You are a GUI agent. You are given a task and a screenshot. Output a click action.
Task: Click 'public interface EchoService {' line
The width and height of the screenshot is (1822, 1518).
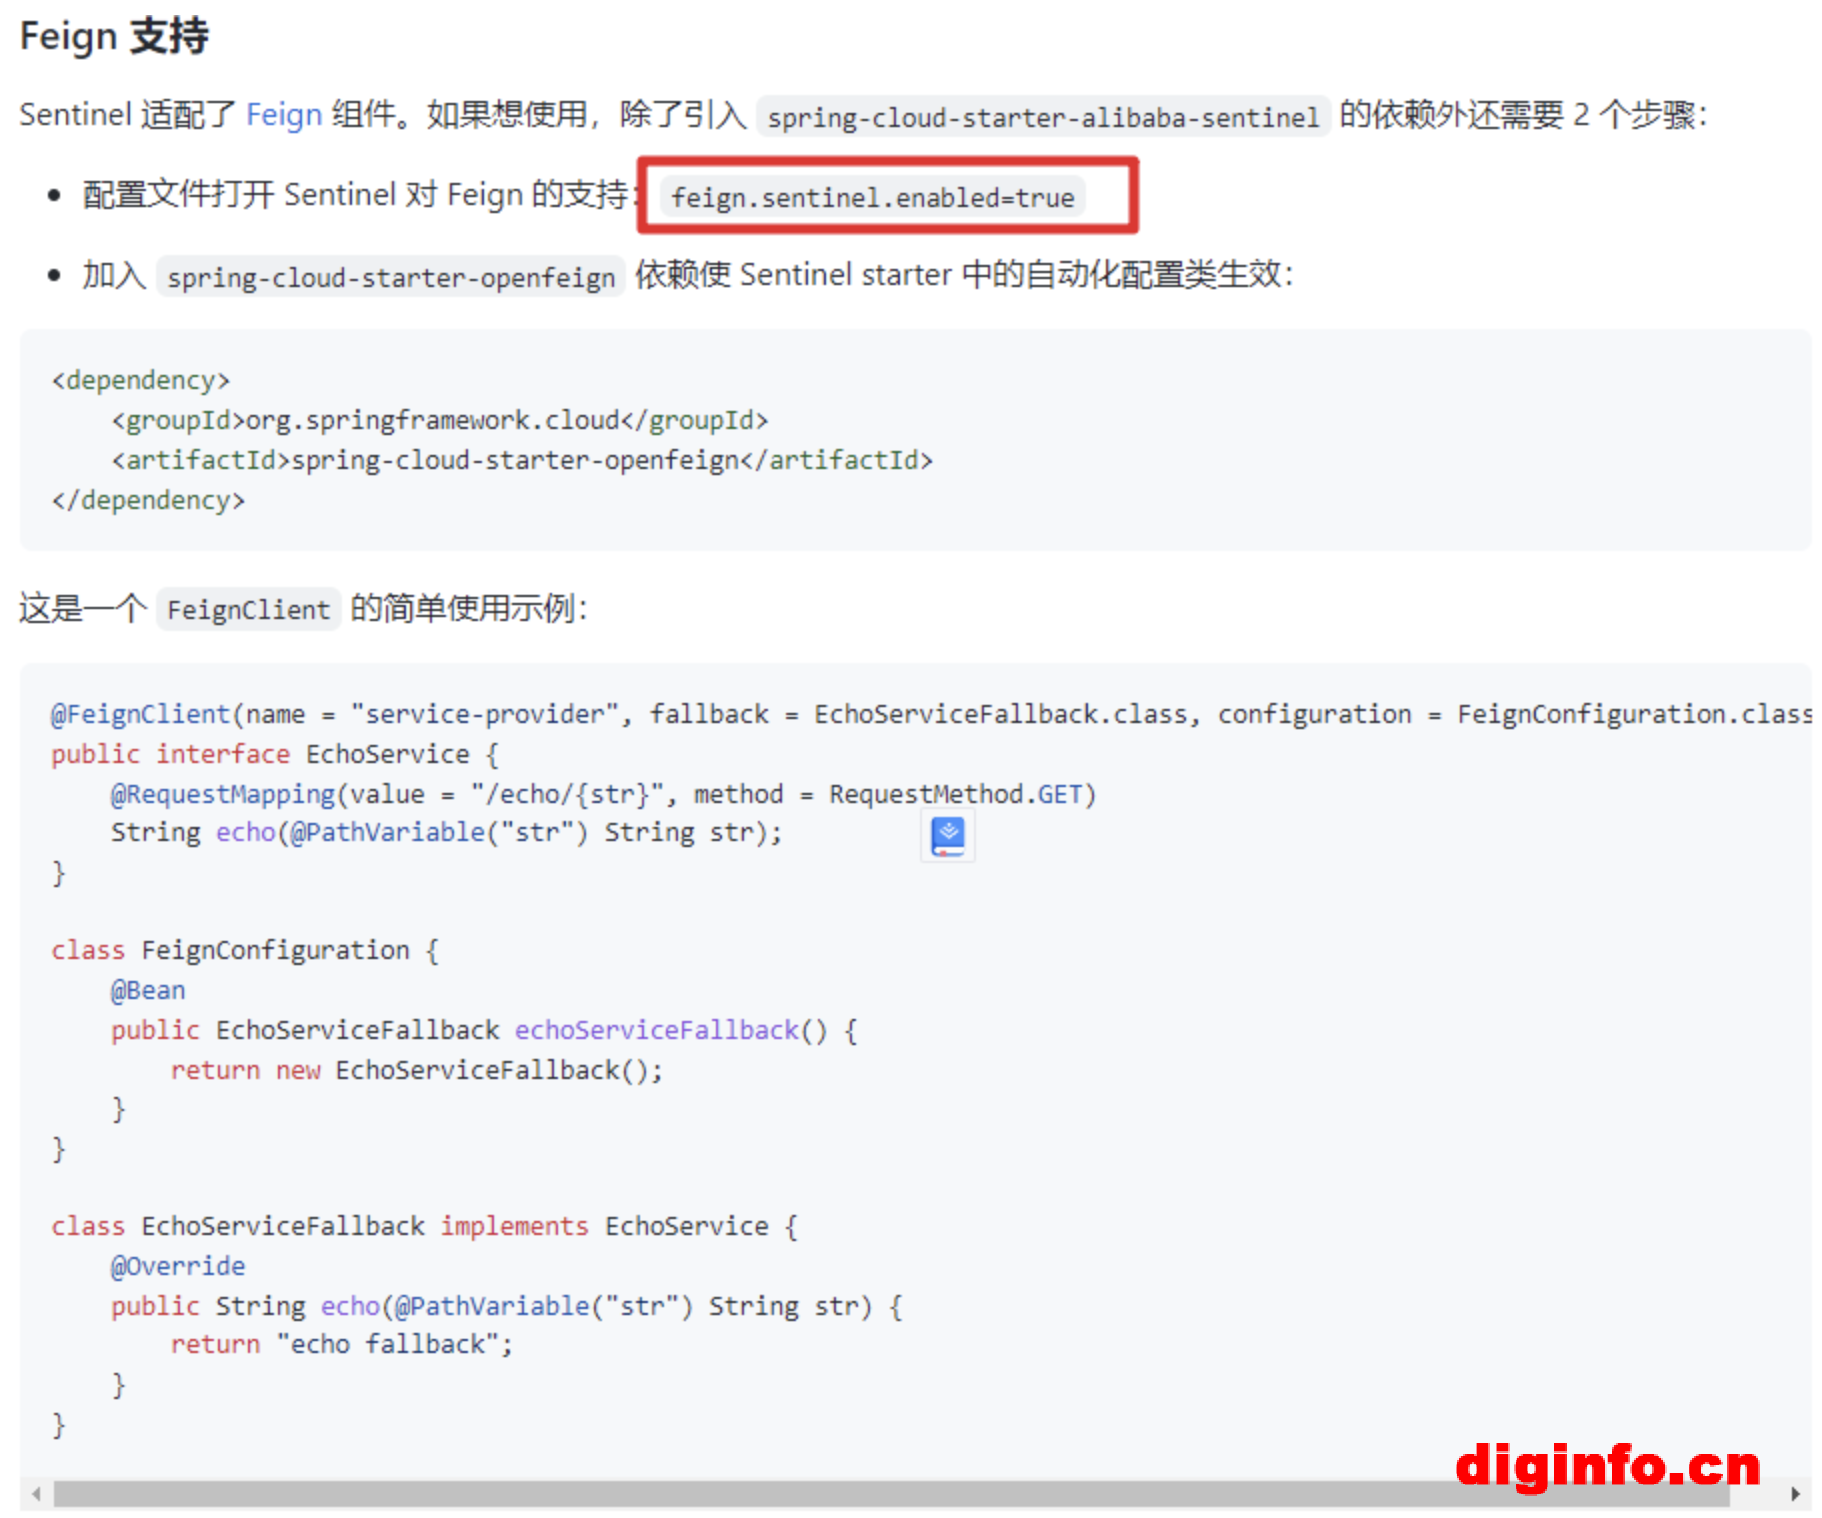click(x=275, y=754)
